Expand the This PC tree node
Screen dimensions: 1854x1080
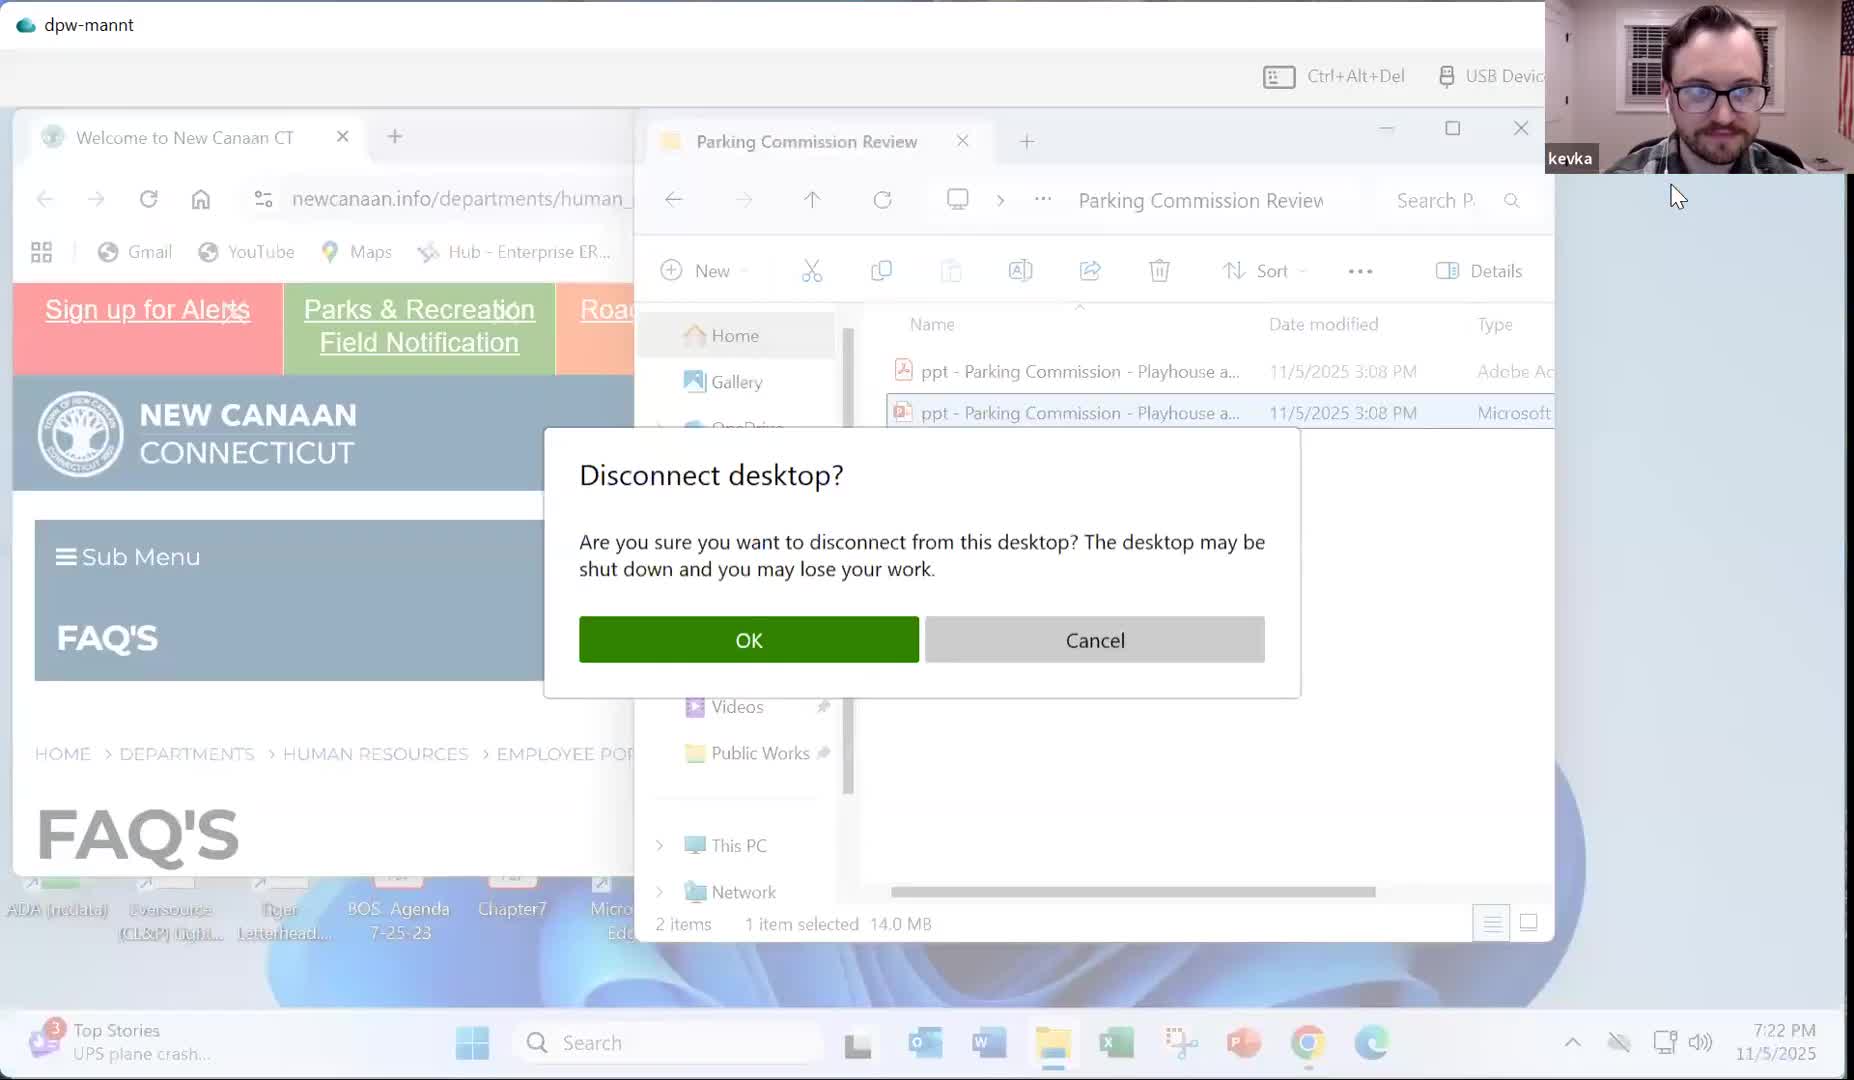pos(660,846)
